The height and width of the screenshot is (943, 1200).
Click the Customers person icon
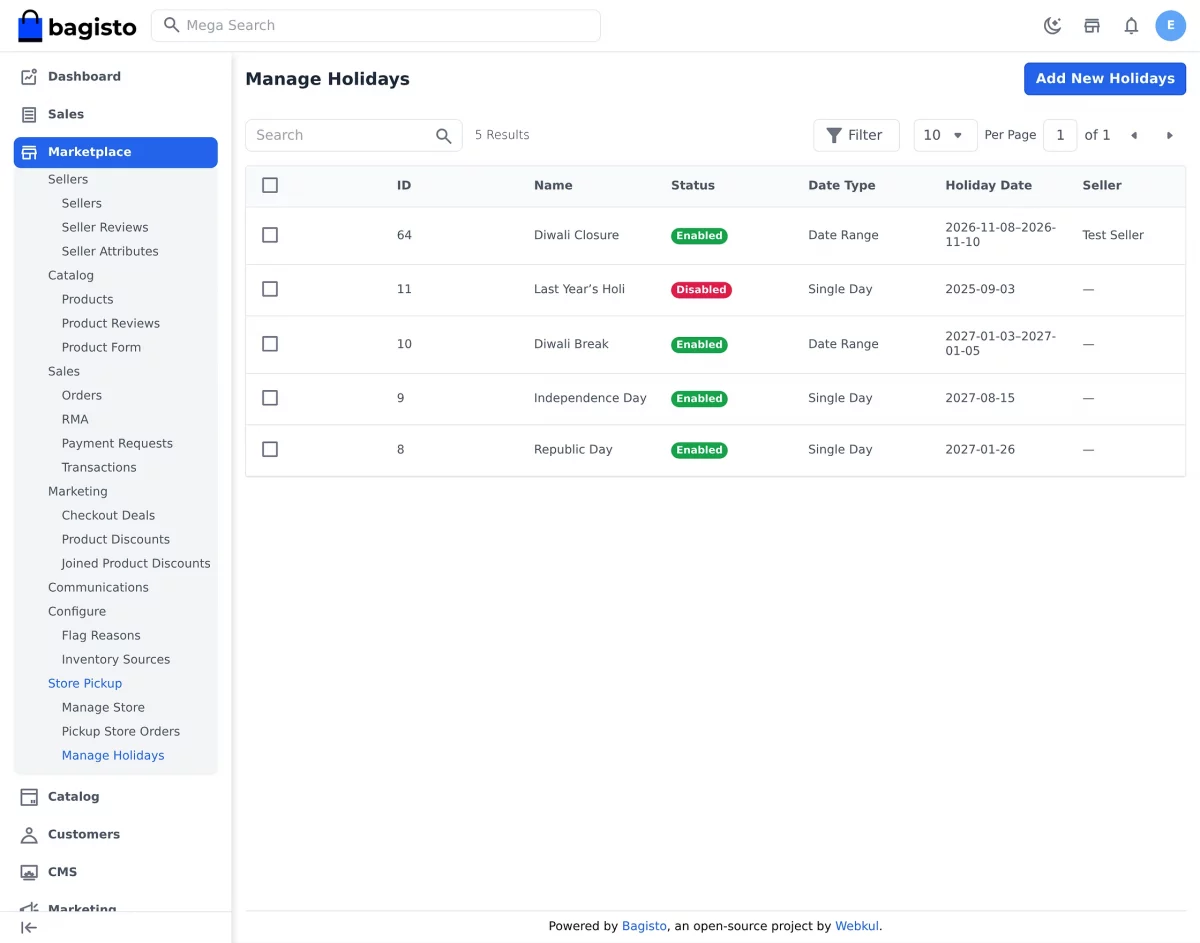(x=29, y=834)
